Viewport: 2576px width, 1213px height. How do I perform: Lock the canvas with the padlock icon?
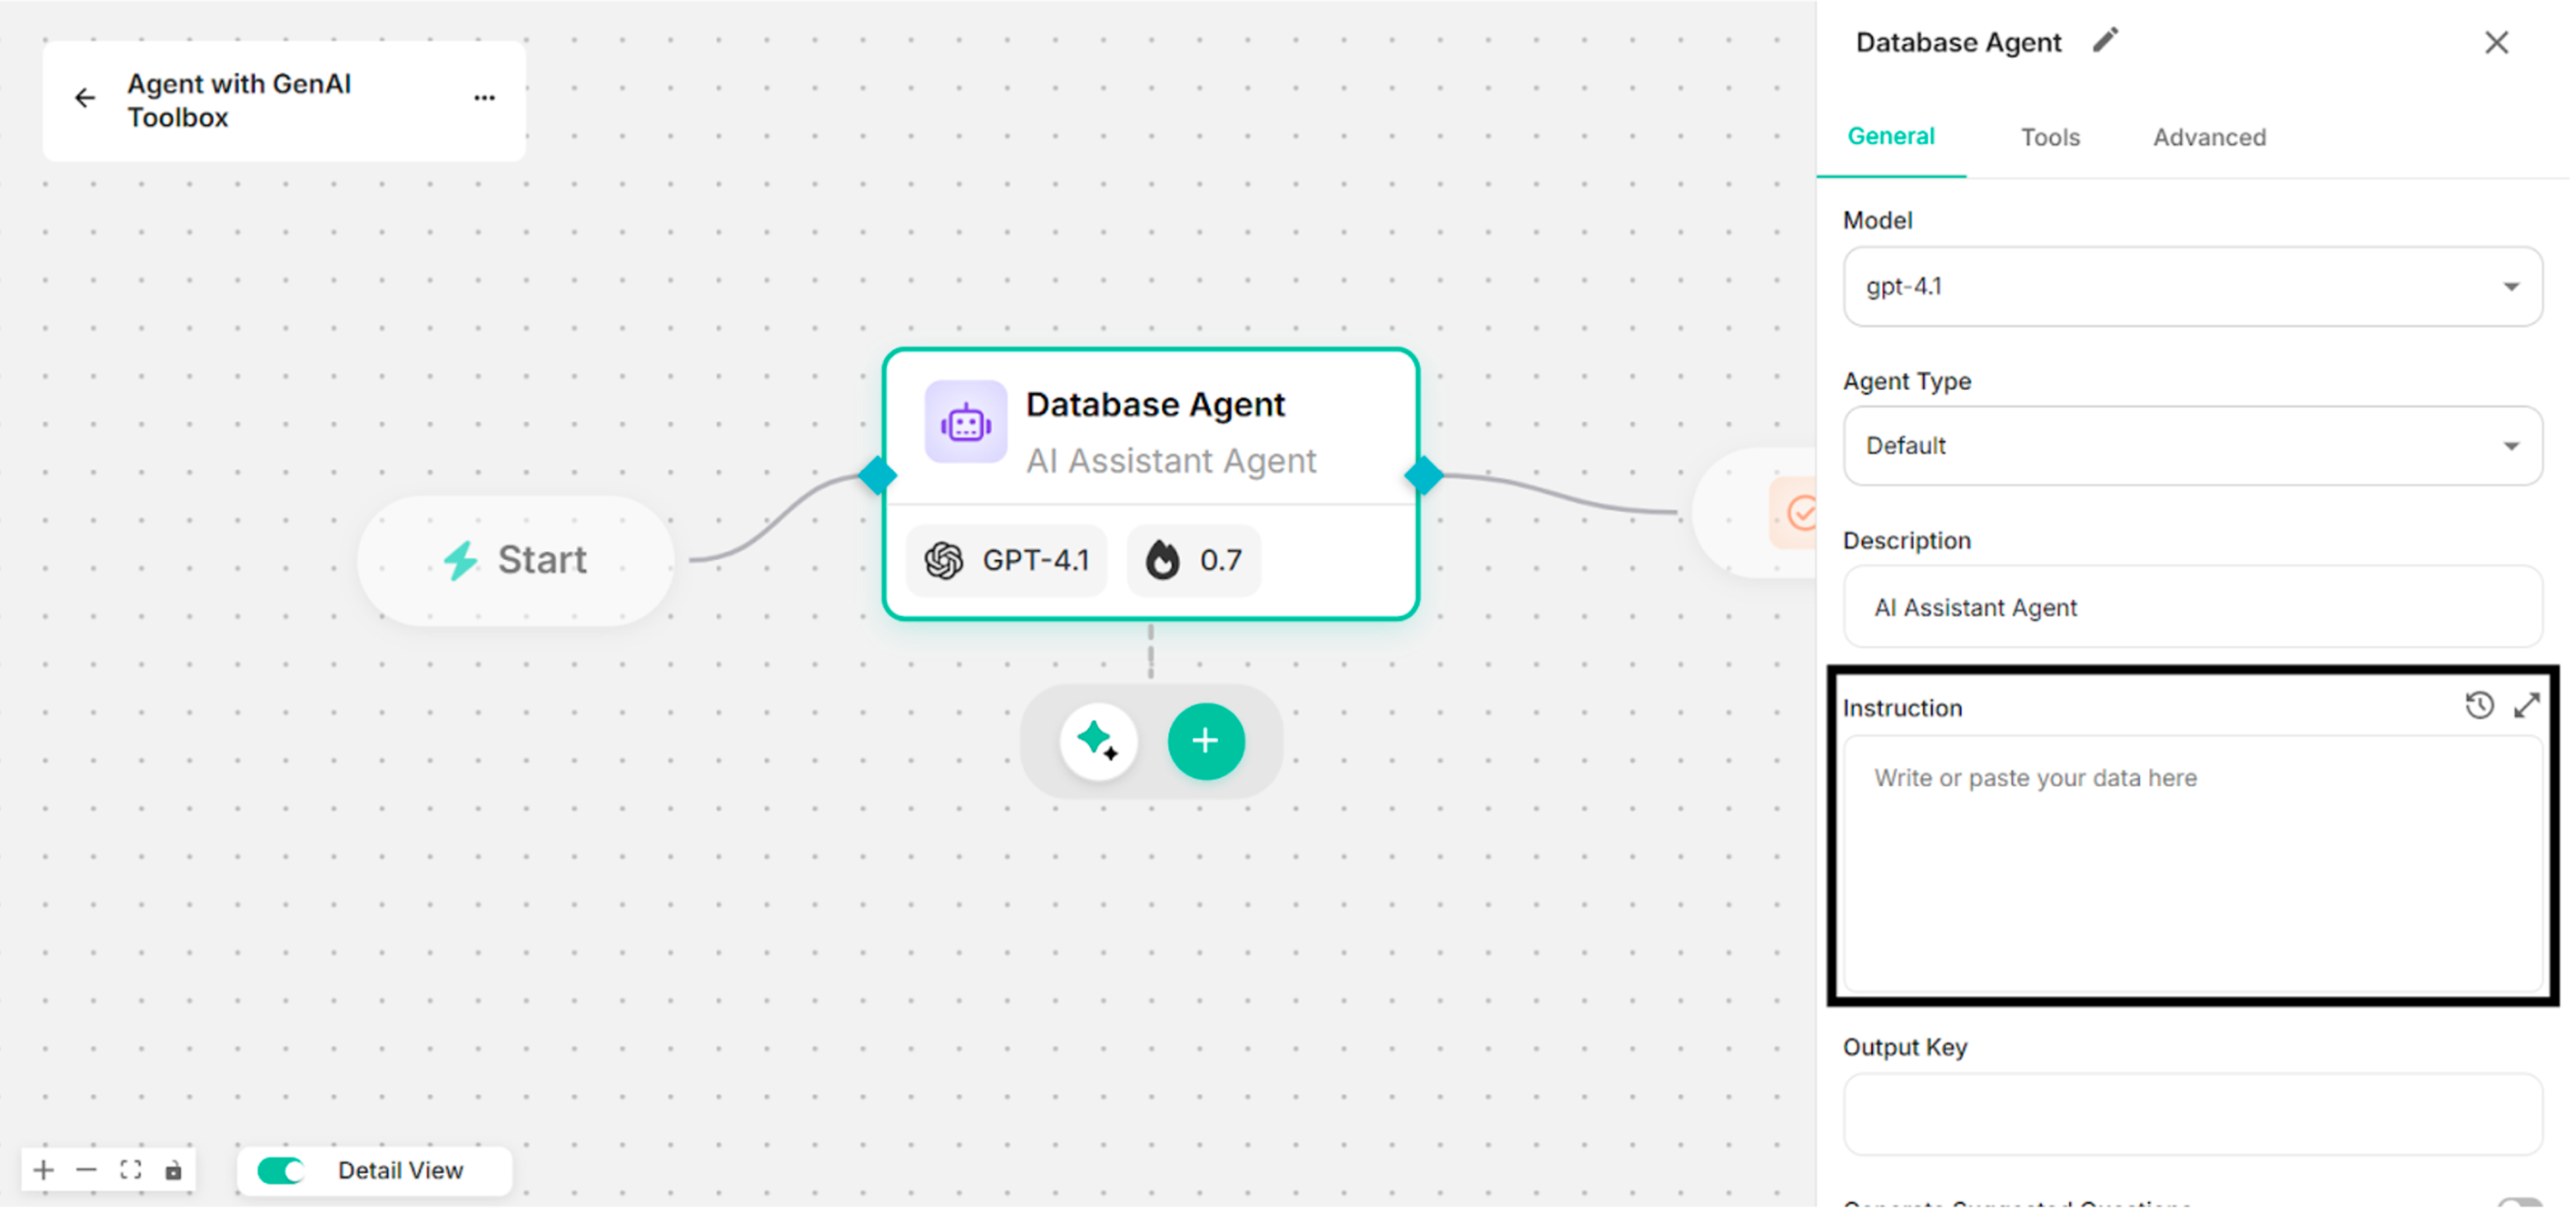[x=173, y=1170]
